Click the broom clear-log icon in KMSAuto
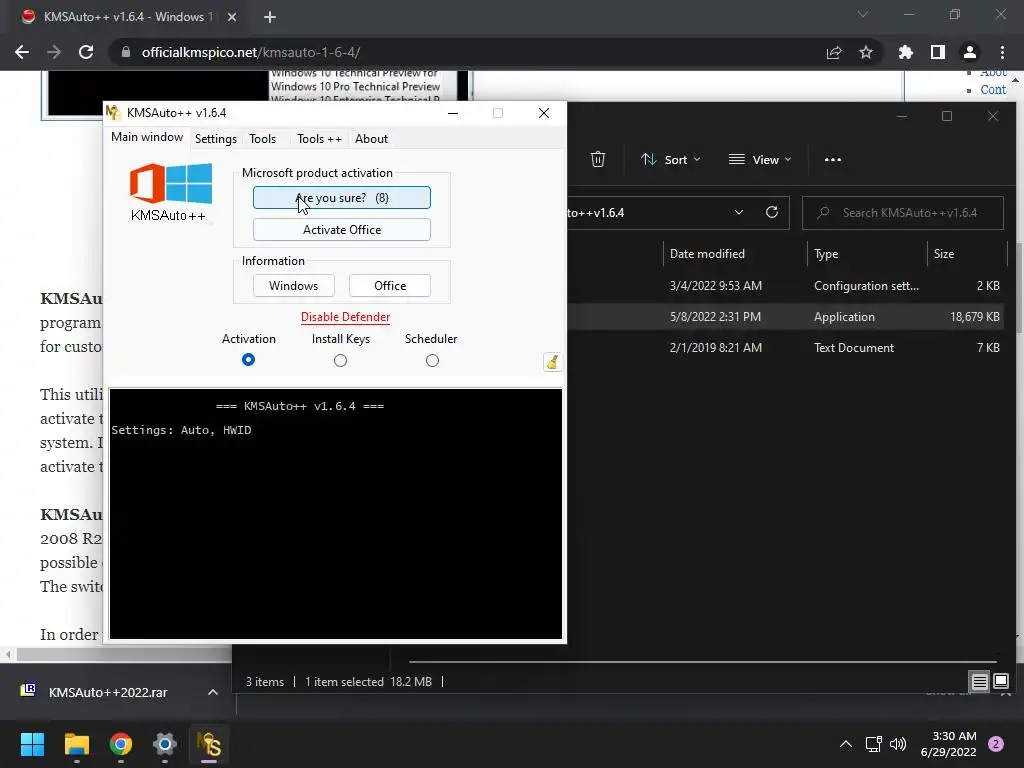 [x=552, y=362]
